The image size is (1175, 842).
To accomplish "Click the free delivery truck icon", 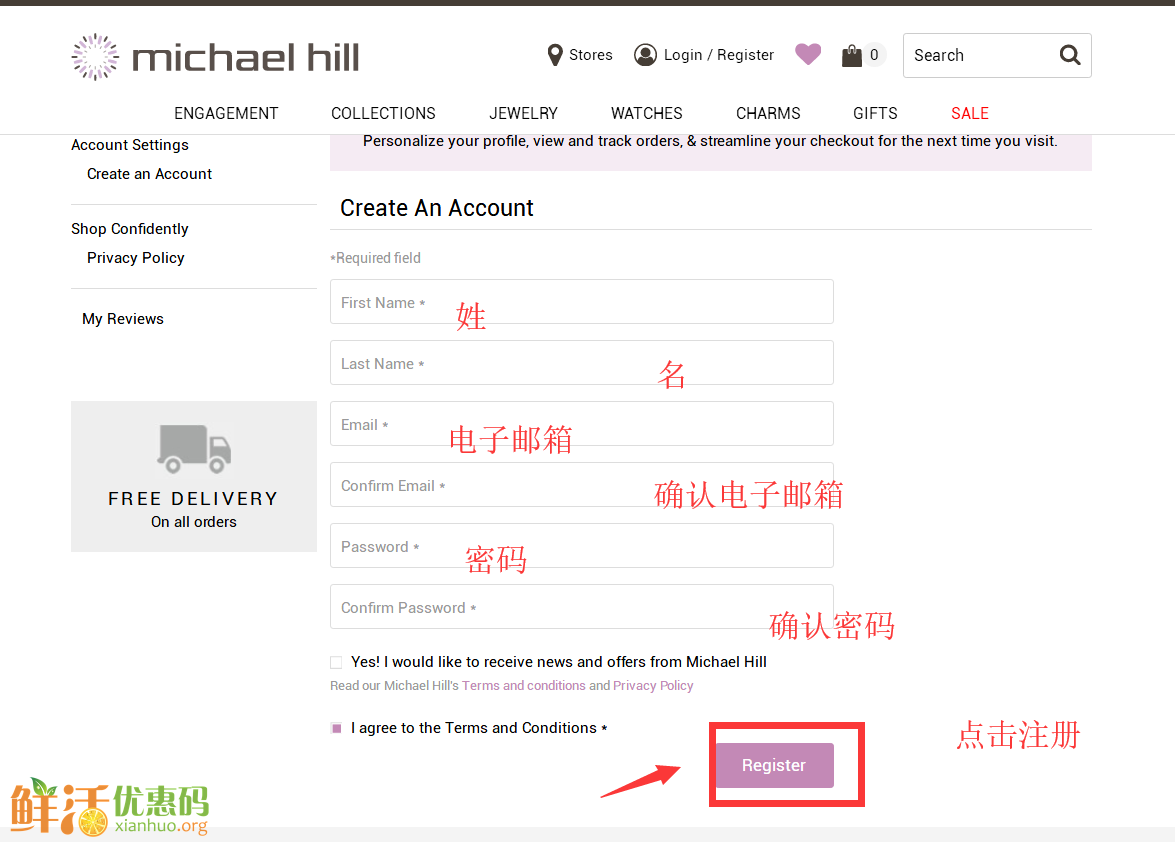I will (194, 449).
